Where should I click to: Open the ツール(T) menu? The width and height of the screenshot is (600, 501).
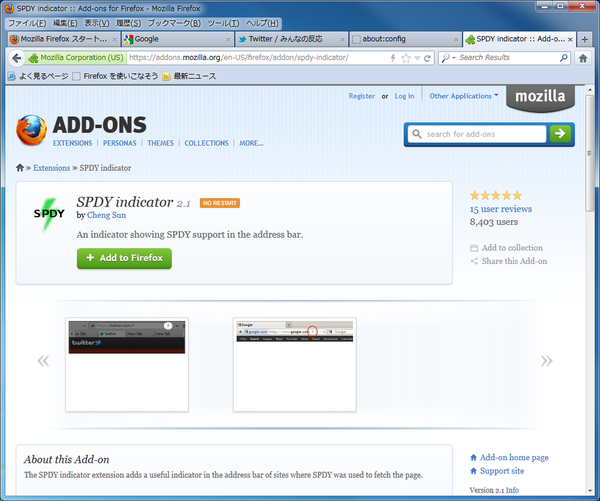click(223, 23)
